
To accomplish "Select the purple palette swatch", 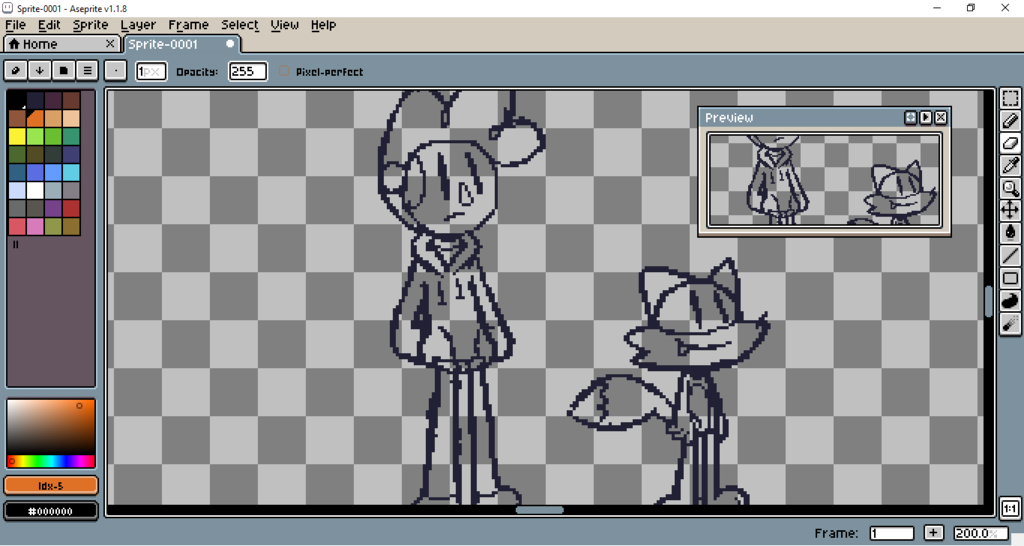I will coord(53,208).
